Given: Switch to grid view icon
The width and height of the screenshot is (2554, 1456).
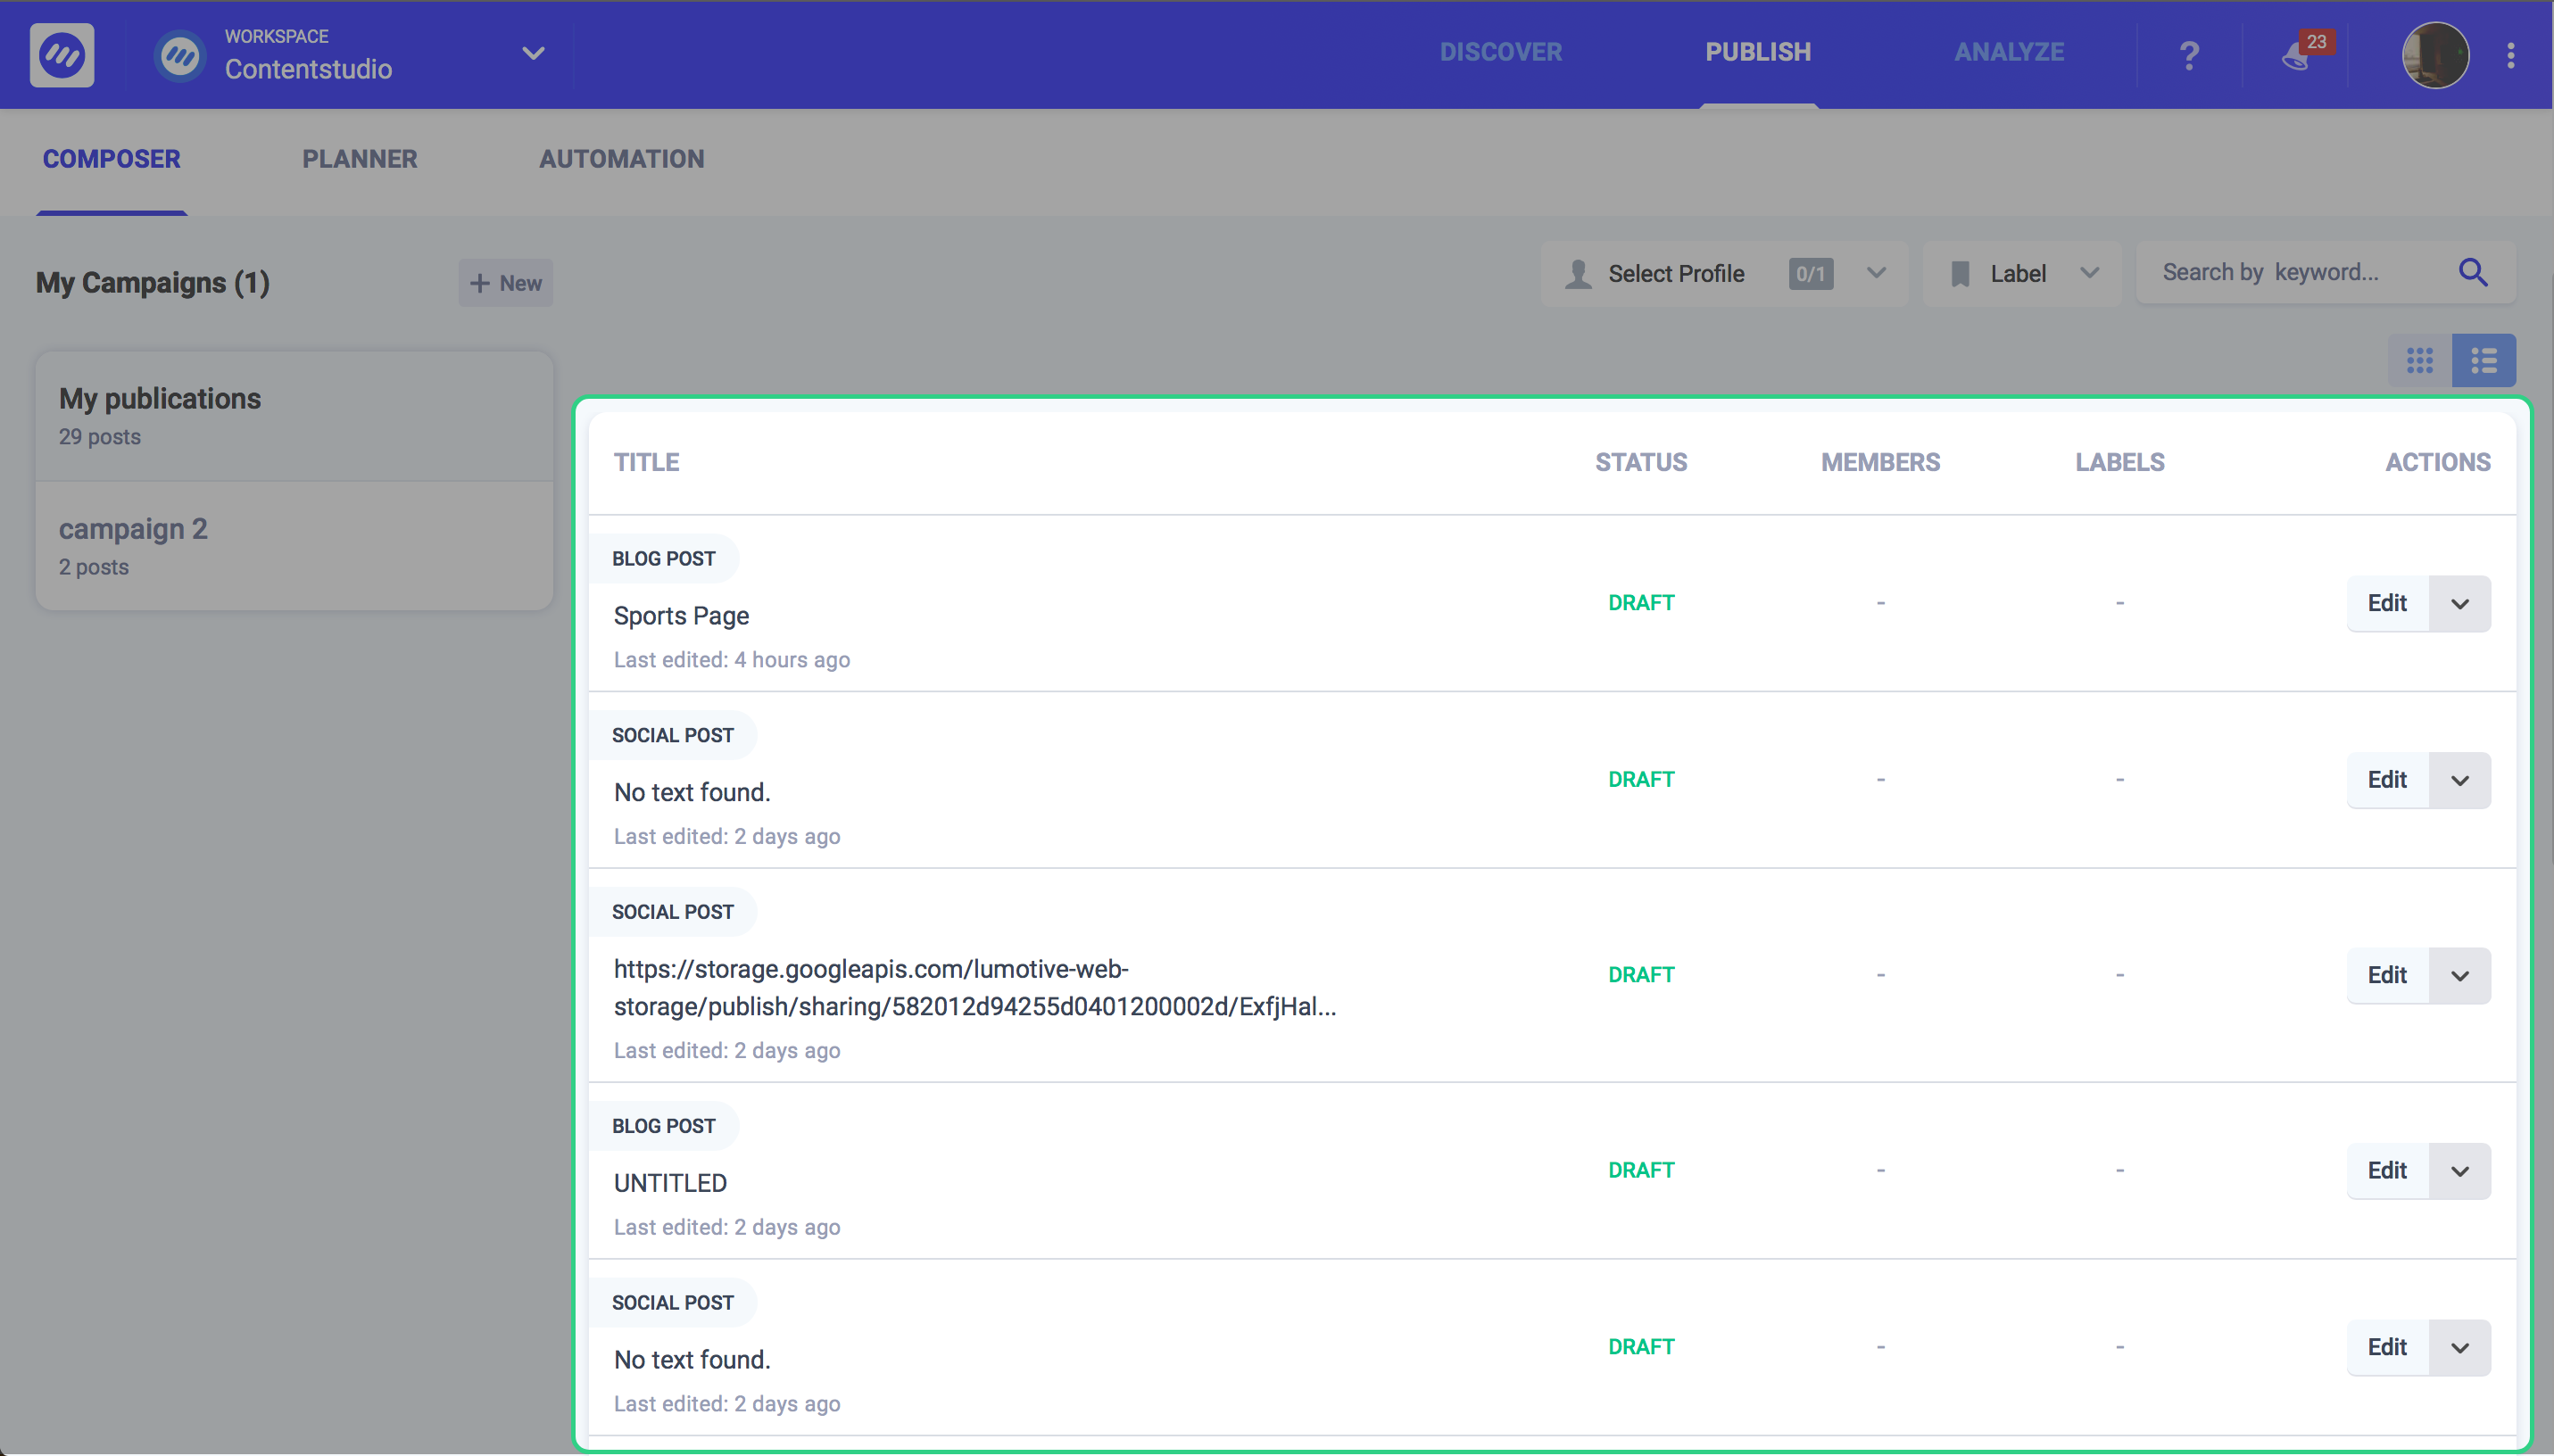Looking at the screenshot, I should [x=2420, y=360].
